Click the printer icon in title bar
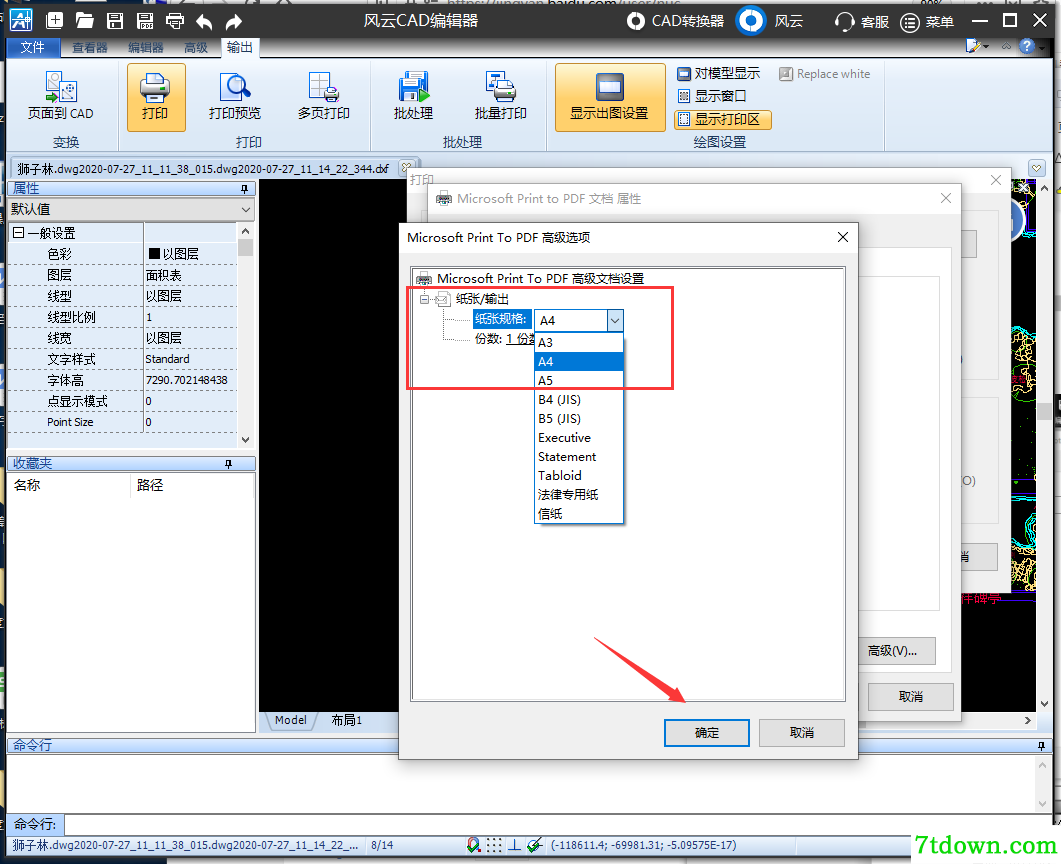Image resolution: width=1061 pixels, height=864 pixels. [175, 21]
